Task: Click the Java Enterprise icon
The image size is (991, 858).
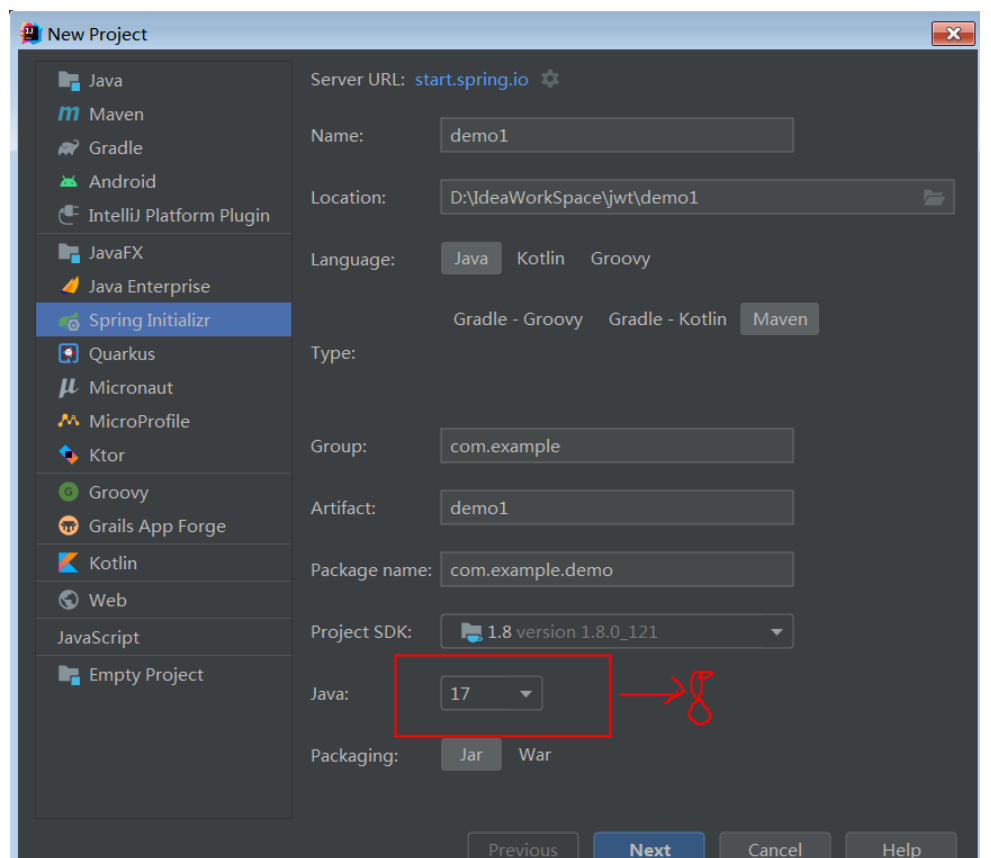Action: point(69,286)
